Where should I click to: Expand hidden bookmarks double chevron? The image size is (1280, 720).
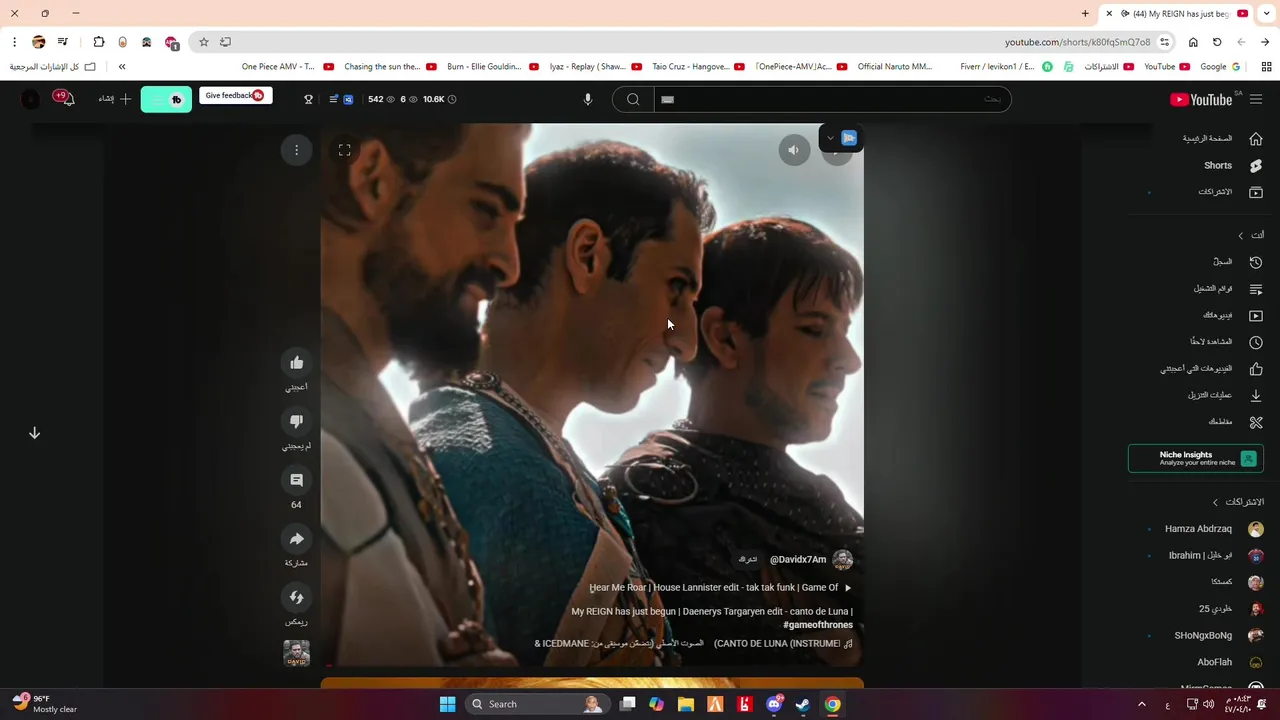122,67
